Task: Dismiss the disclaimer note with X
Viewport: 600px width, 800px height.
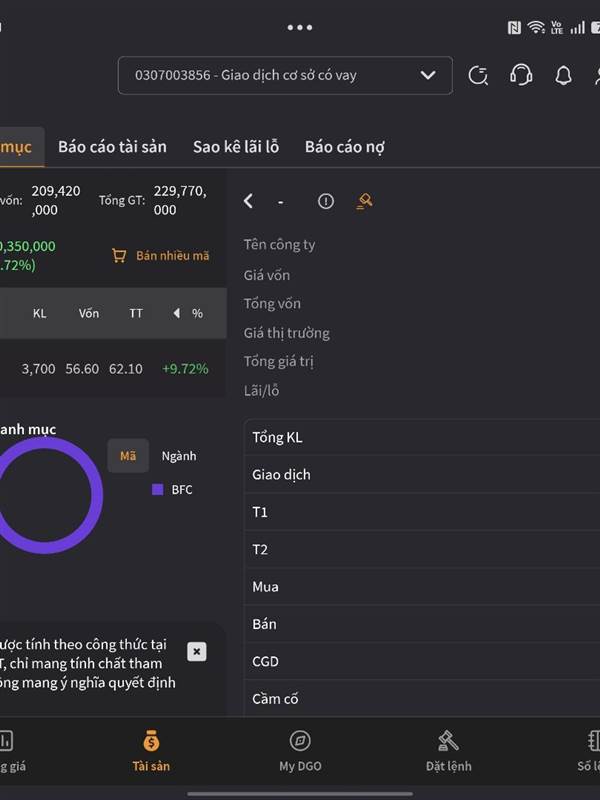Action: click(x=197, y=651)
